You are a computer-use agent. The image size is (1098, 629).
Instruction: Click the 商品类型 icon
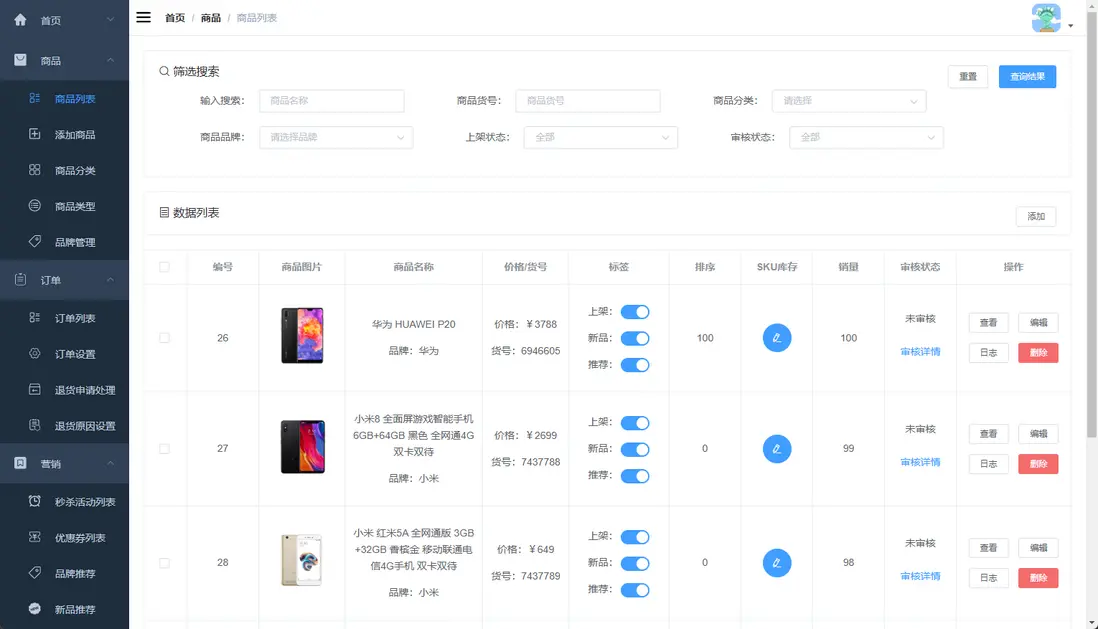coord(34,205)
